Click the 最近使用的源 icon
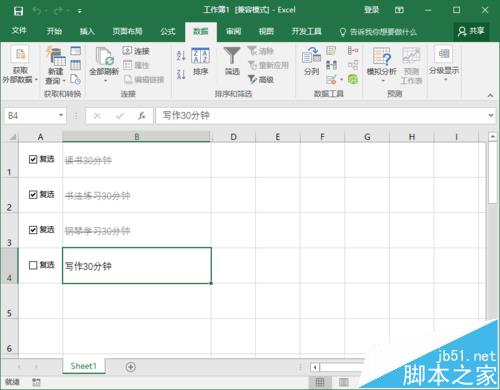The image size is (500, 390). 76,79
